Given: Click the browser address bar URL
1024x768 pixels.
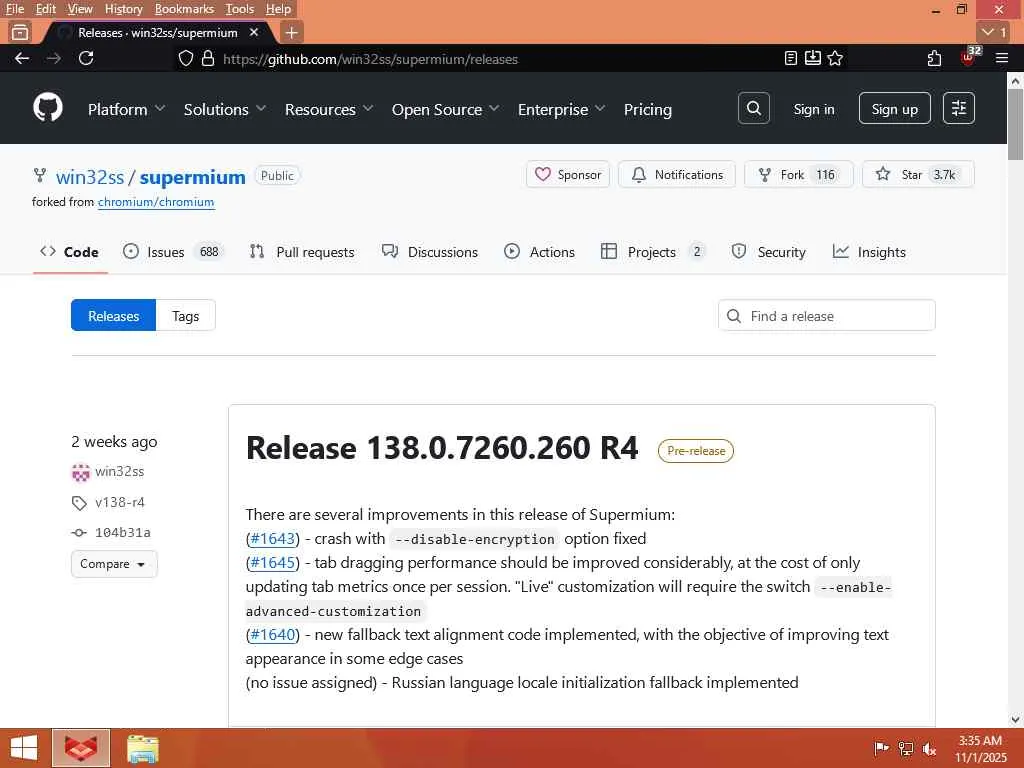Looking at the screenshot, I should click(370, 59).
